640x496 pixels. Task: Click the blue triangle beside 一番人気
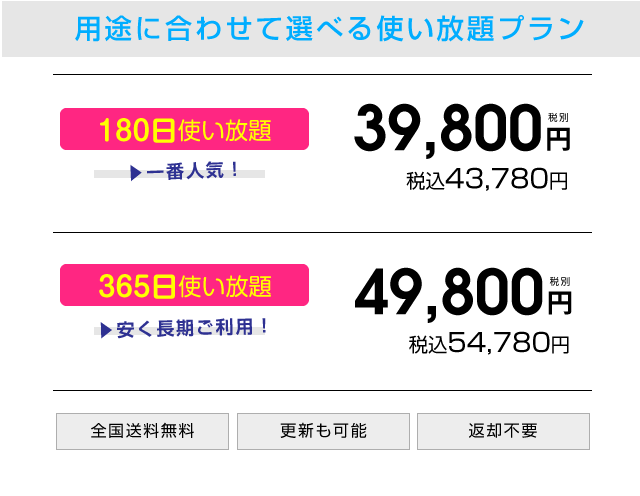136,173
